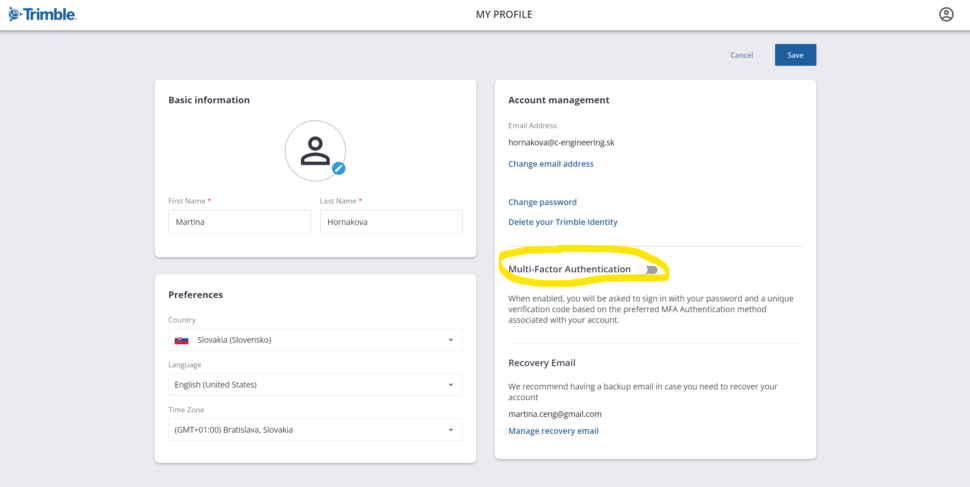Click the First Name input field
970x487 pixels.
click(239, 222)
